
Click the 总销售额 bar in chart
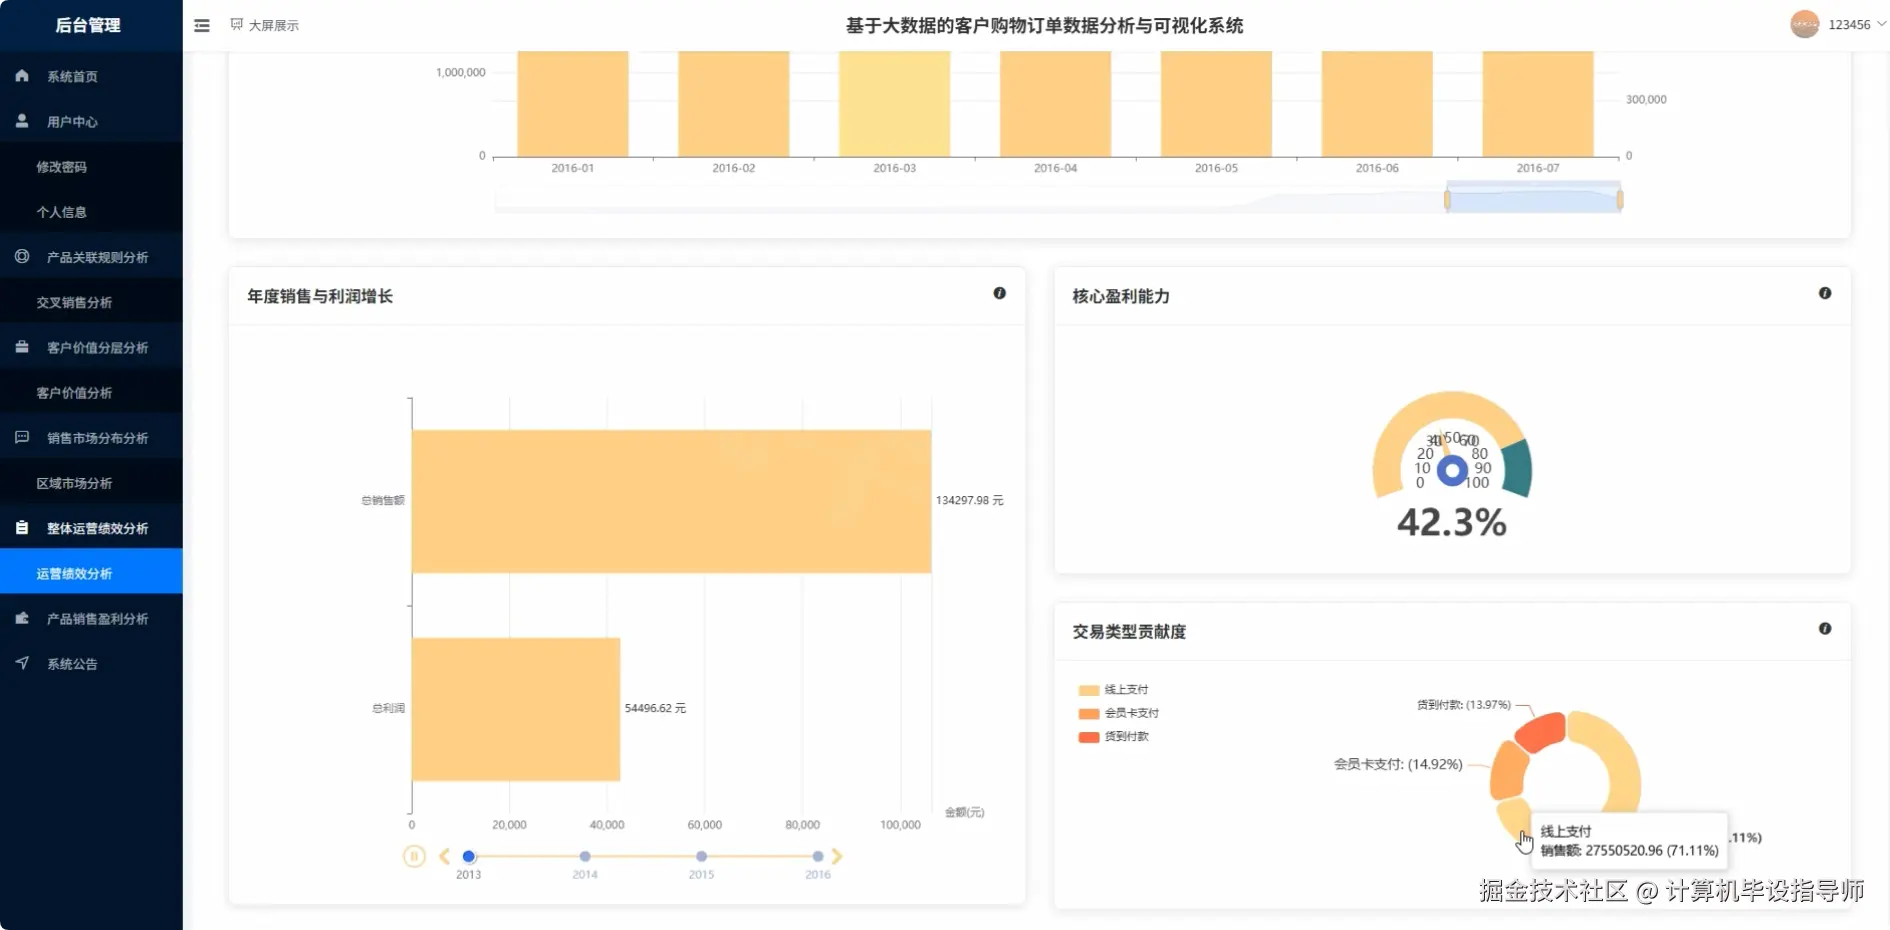coord(671,501)
